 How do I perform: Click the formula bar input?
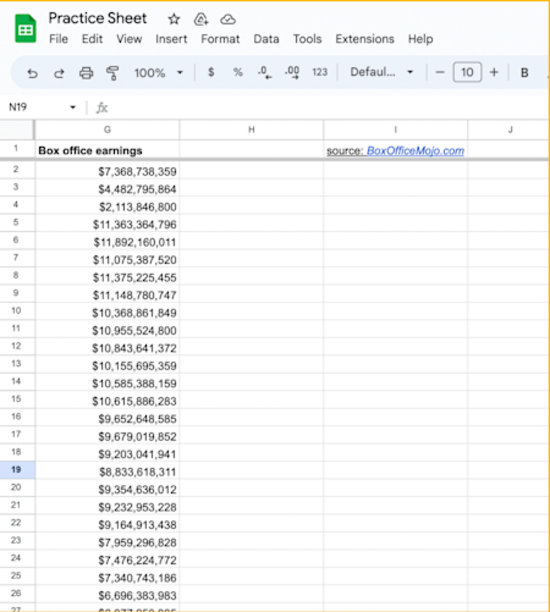coord(328,107)
